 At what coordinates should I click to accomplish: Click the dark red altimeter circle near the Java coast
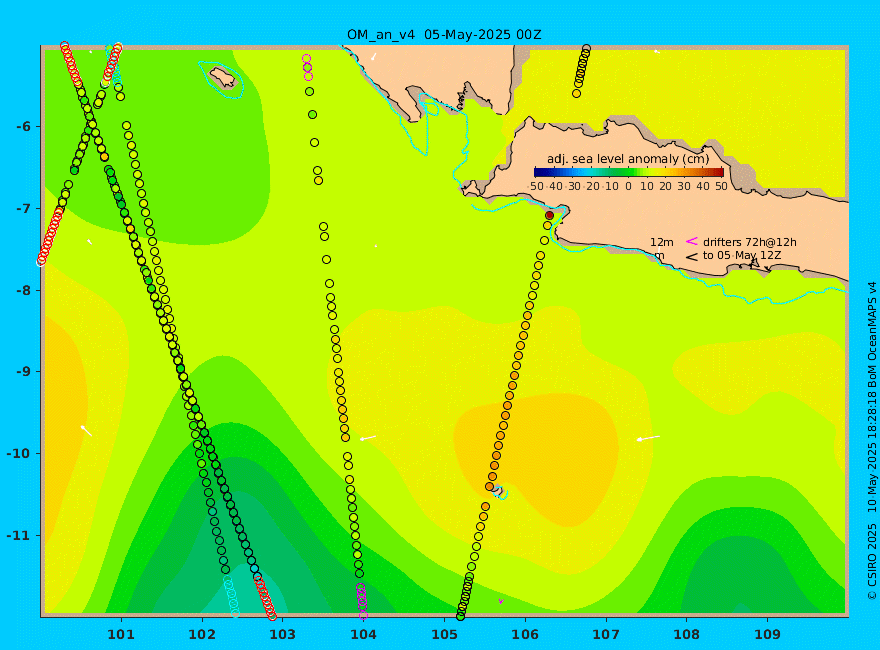tap(549, 216)
